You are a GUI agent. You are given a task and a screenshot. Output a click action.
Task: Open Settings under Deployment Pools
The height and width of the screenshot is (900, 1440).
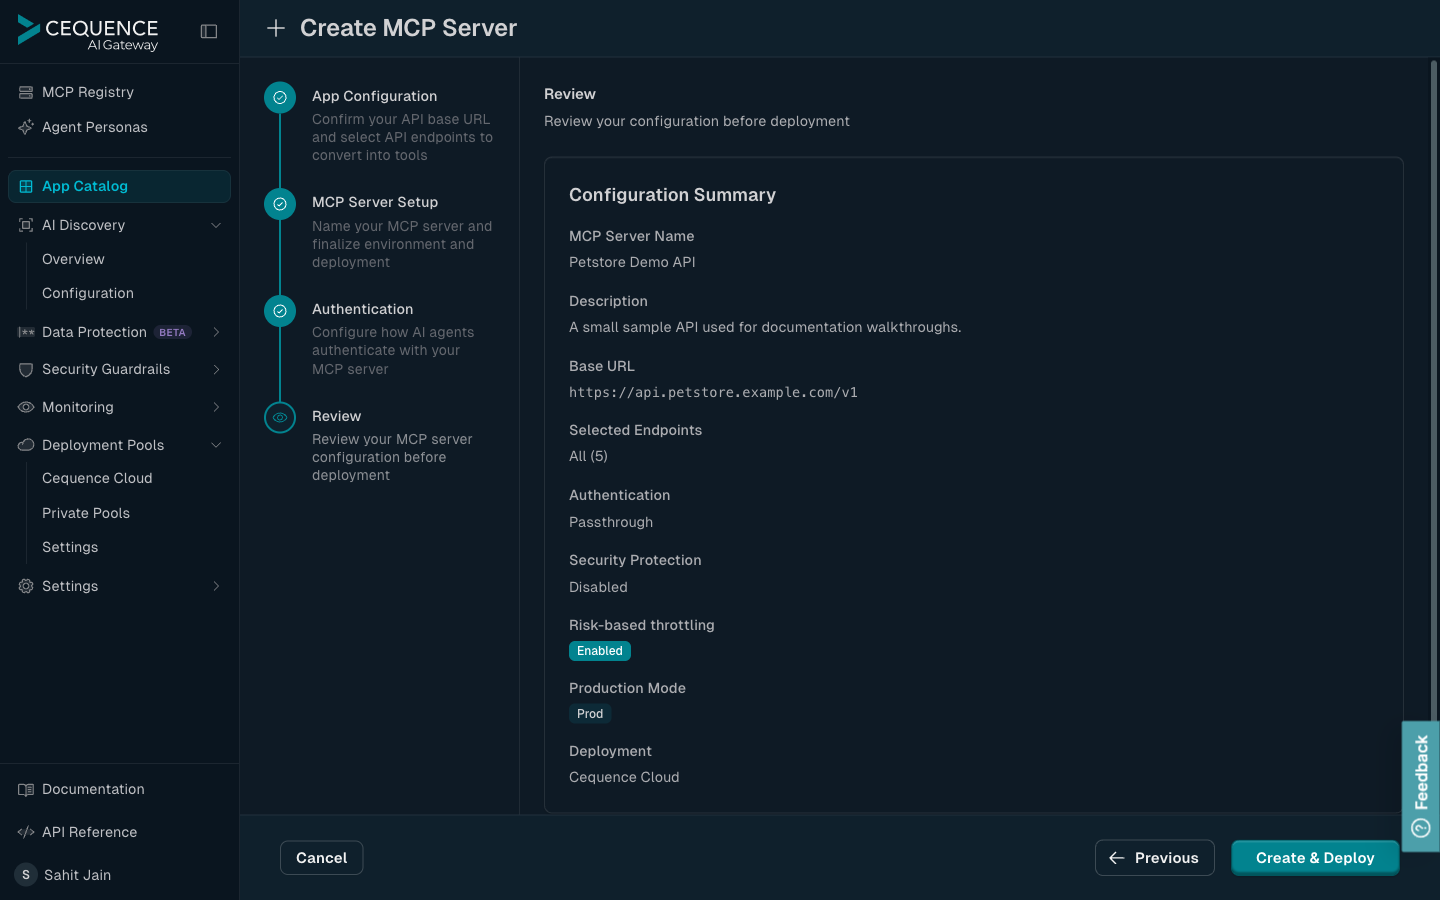(x=70, y=547)
